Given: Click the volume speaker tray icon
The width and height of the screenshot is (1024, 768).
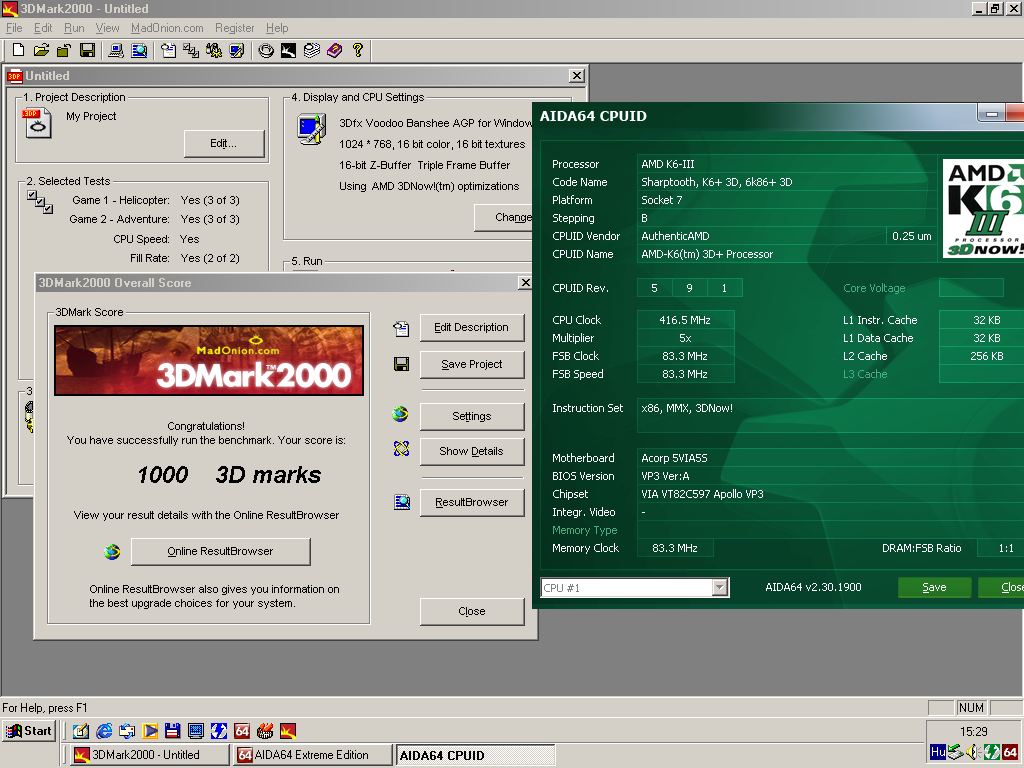Looking at the screenshot, I should [x=973, y=752].
